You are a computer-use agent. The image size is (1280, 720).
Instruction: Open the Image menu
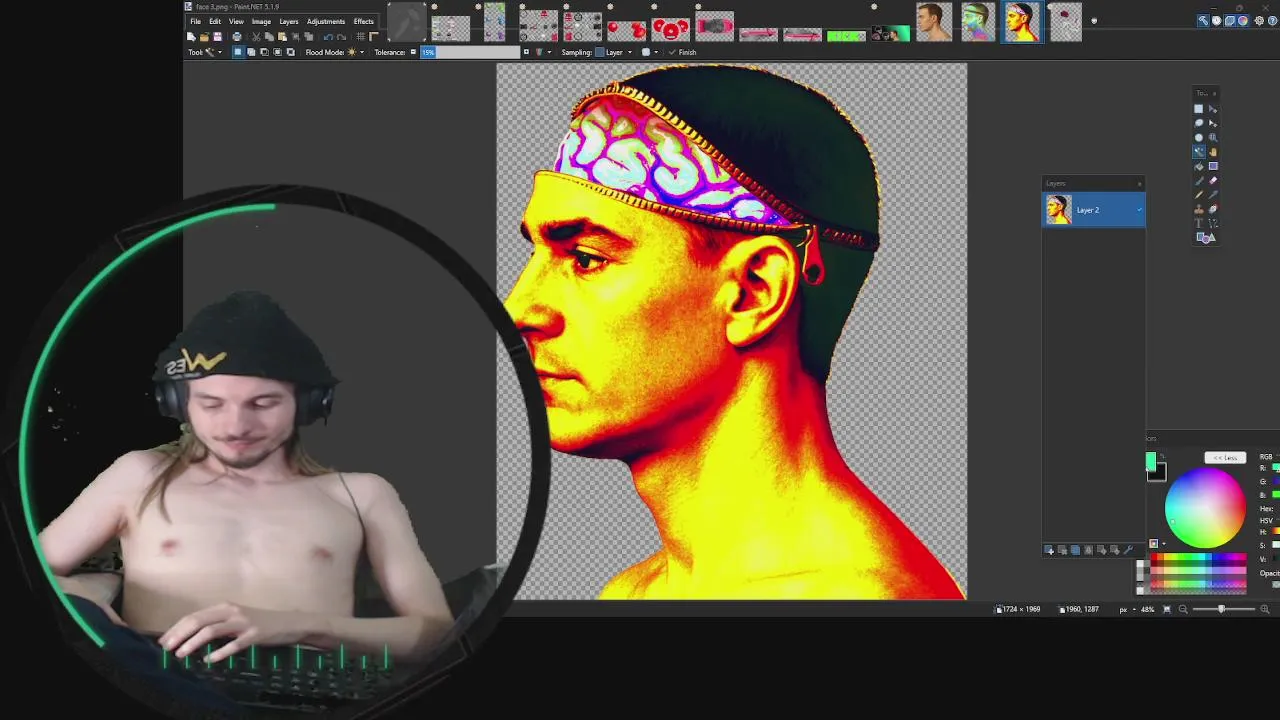pyautogui.click(x=261, y=21)
